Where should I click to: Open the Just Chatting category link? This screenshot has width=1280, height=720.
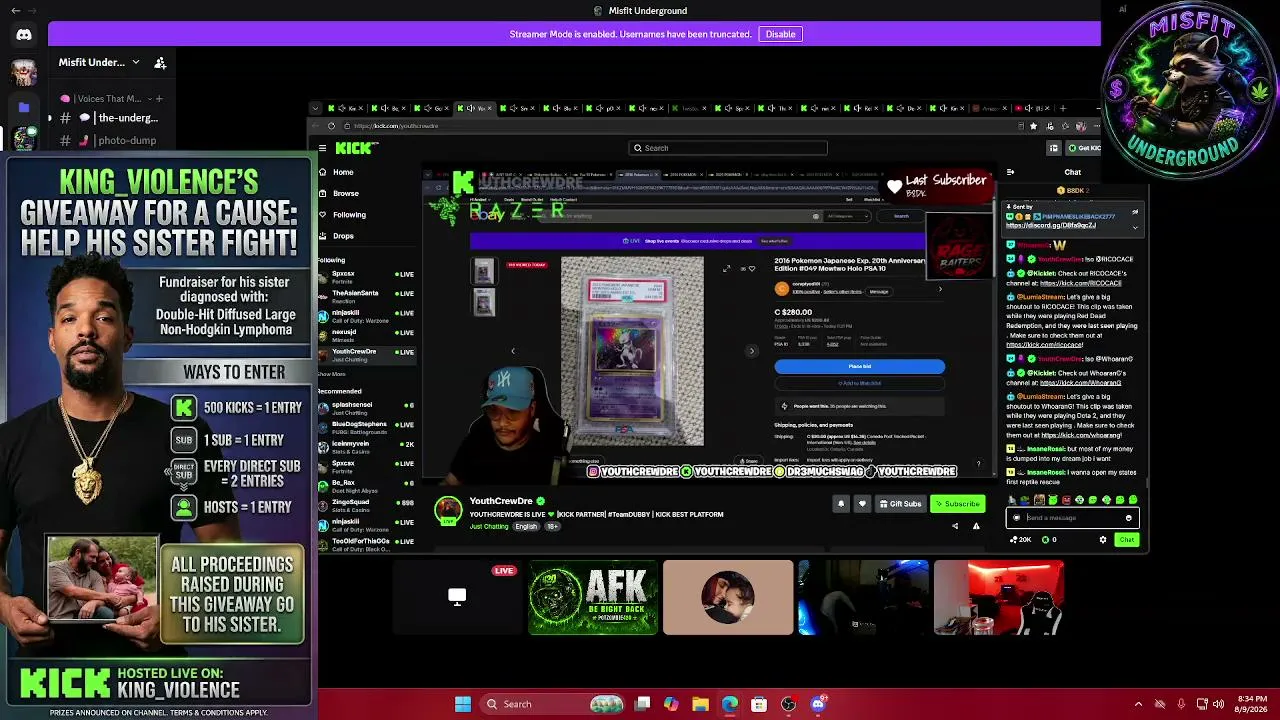490,526
